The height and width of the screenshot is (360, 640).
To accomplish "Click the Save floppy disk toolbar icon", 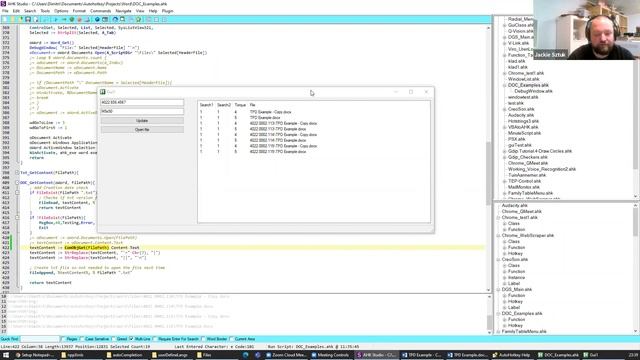I will pos(28,19).
